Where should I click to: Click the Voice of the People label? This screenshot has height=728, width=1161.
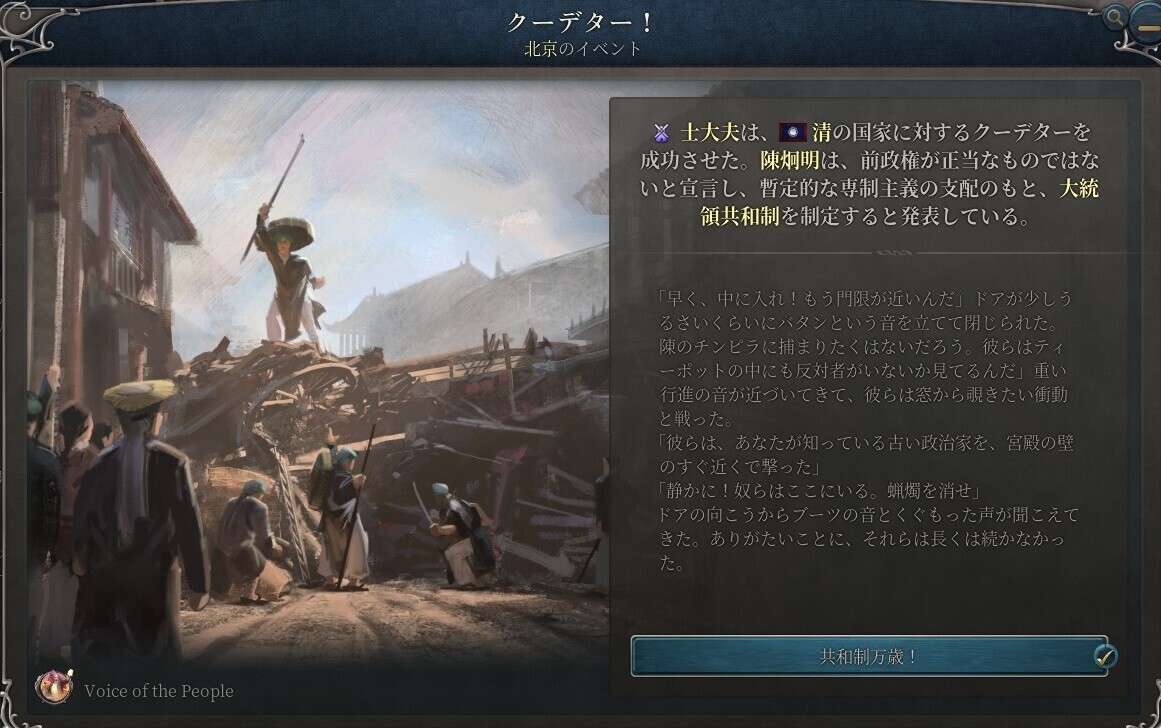click(158, 691)
